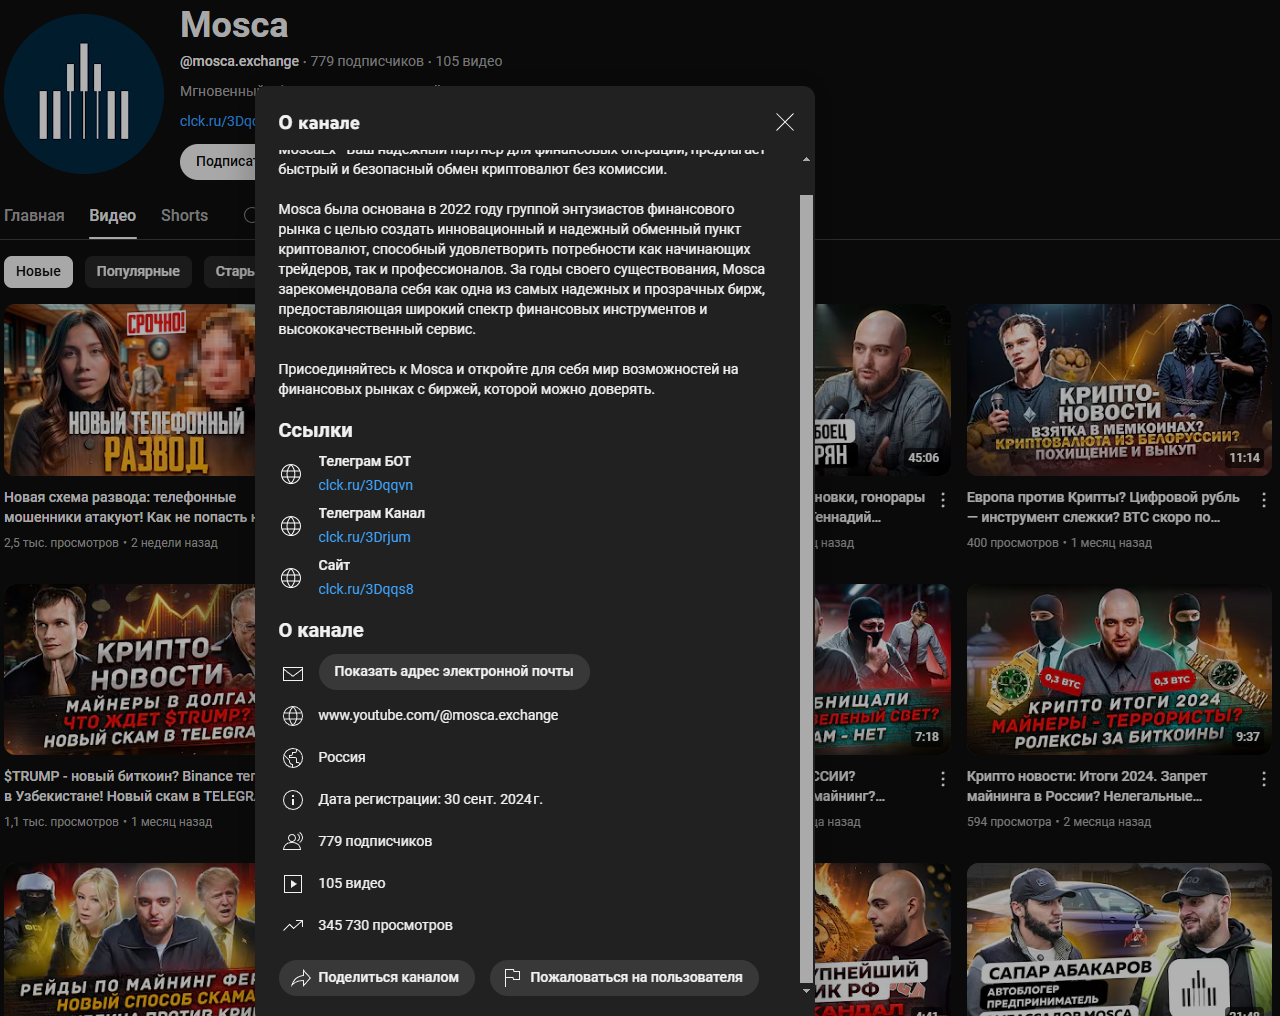Click the globe icon beside Телеграм Канал
1280x1016 pixels.
coord(291,526)
